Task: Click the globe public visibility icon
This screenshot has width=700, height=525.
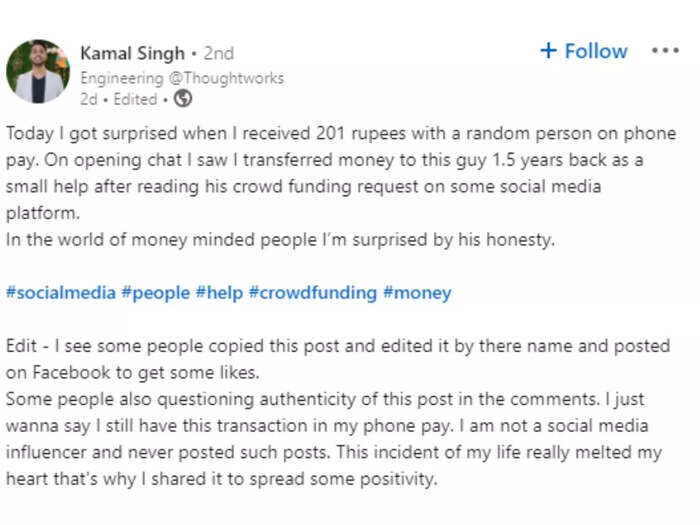Action: tap(183, 98)
